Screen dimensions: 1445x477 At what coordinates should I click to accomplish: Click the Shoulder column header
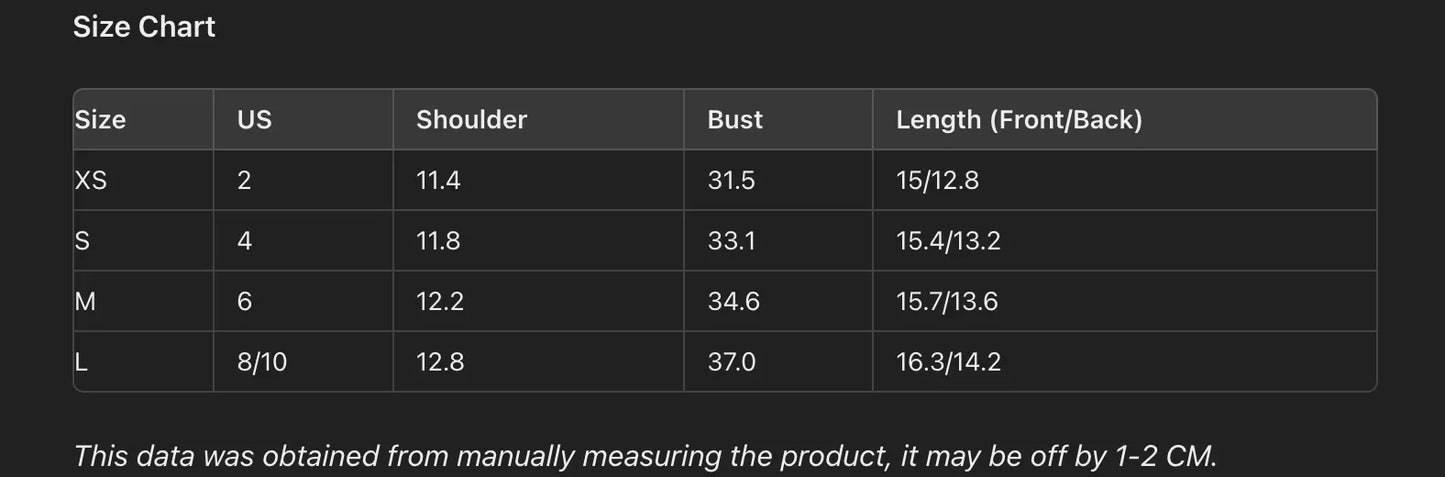[x=471, y=120]
